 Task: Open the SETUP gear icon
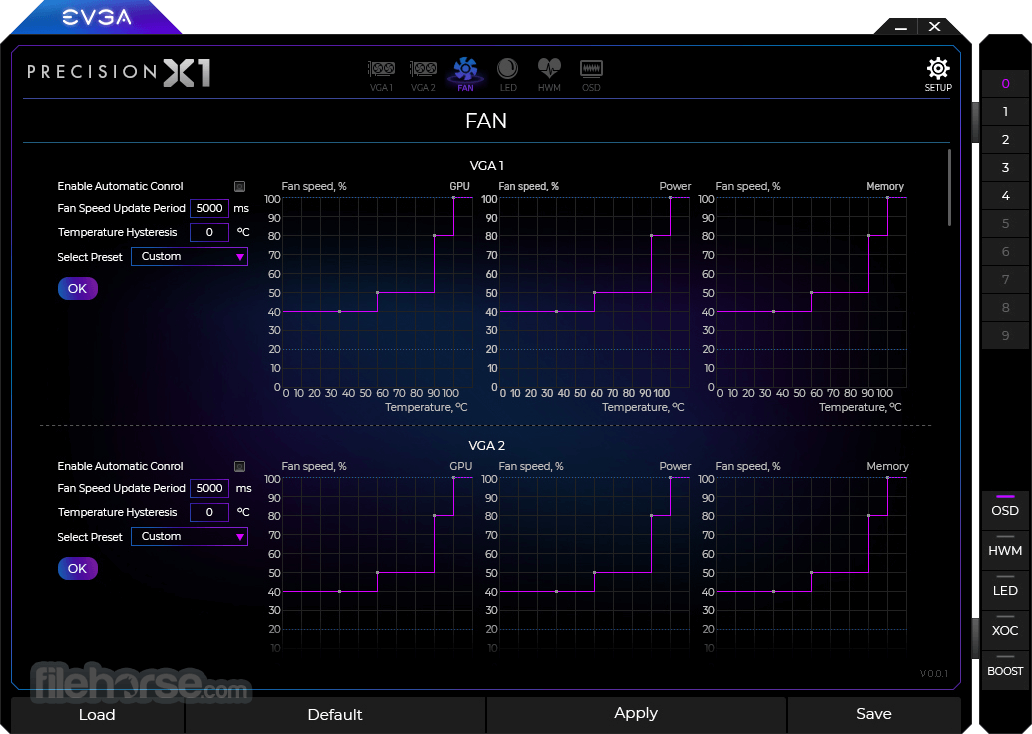pos(938,74)
